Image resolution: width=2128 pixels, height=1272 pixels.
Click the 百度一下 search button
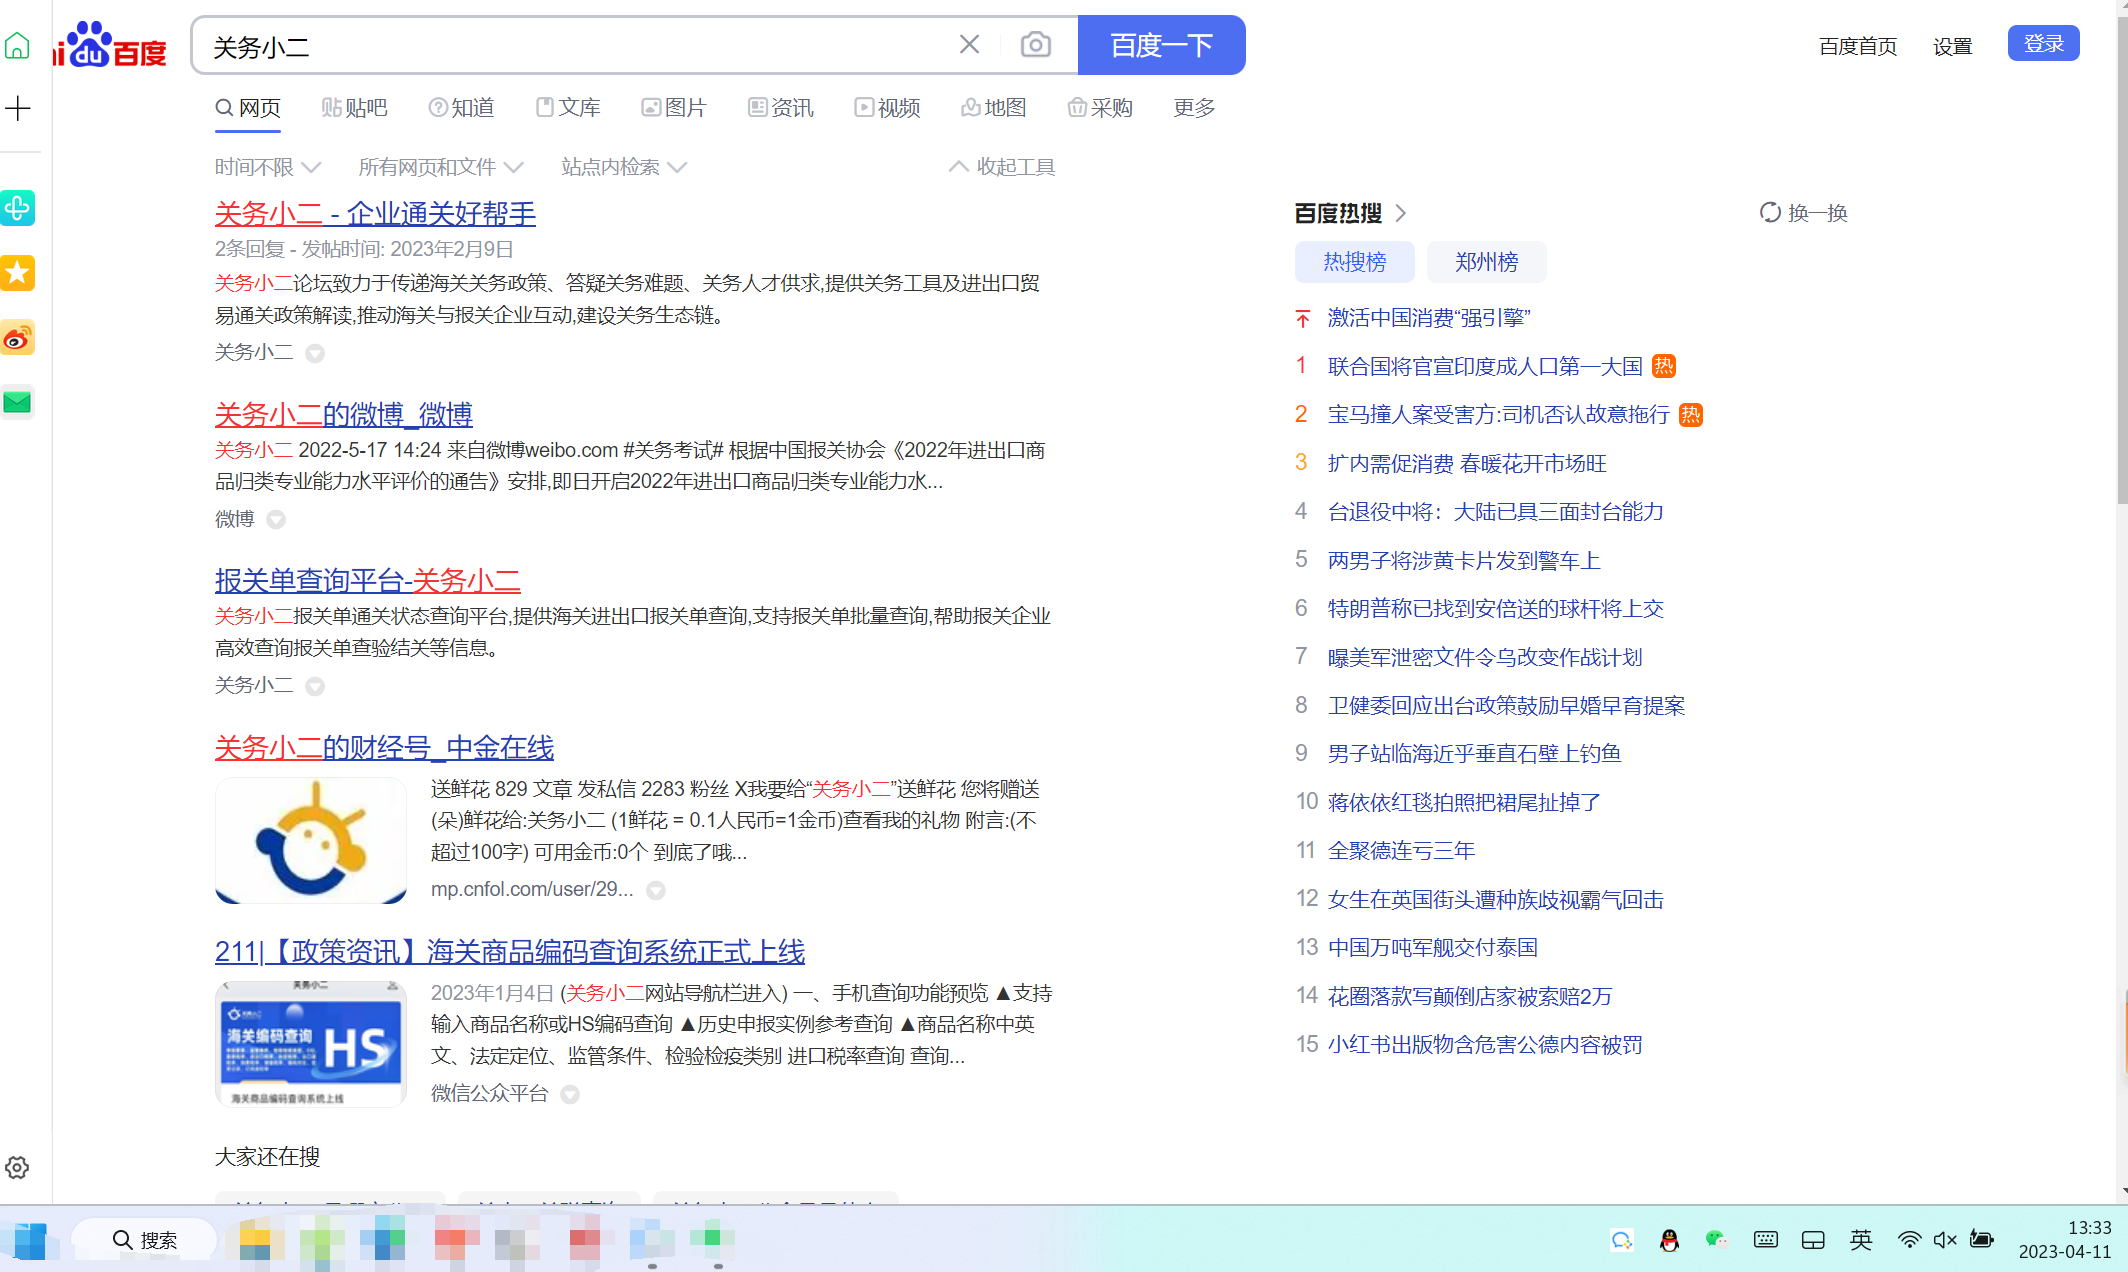coord(1162,45)
